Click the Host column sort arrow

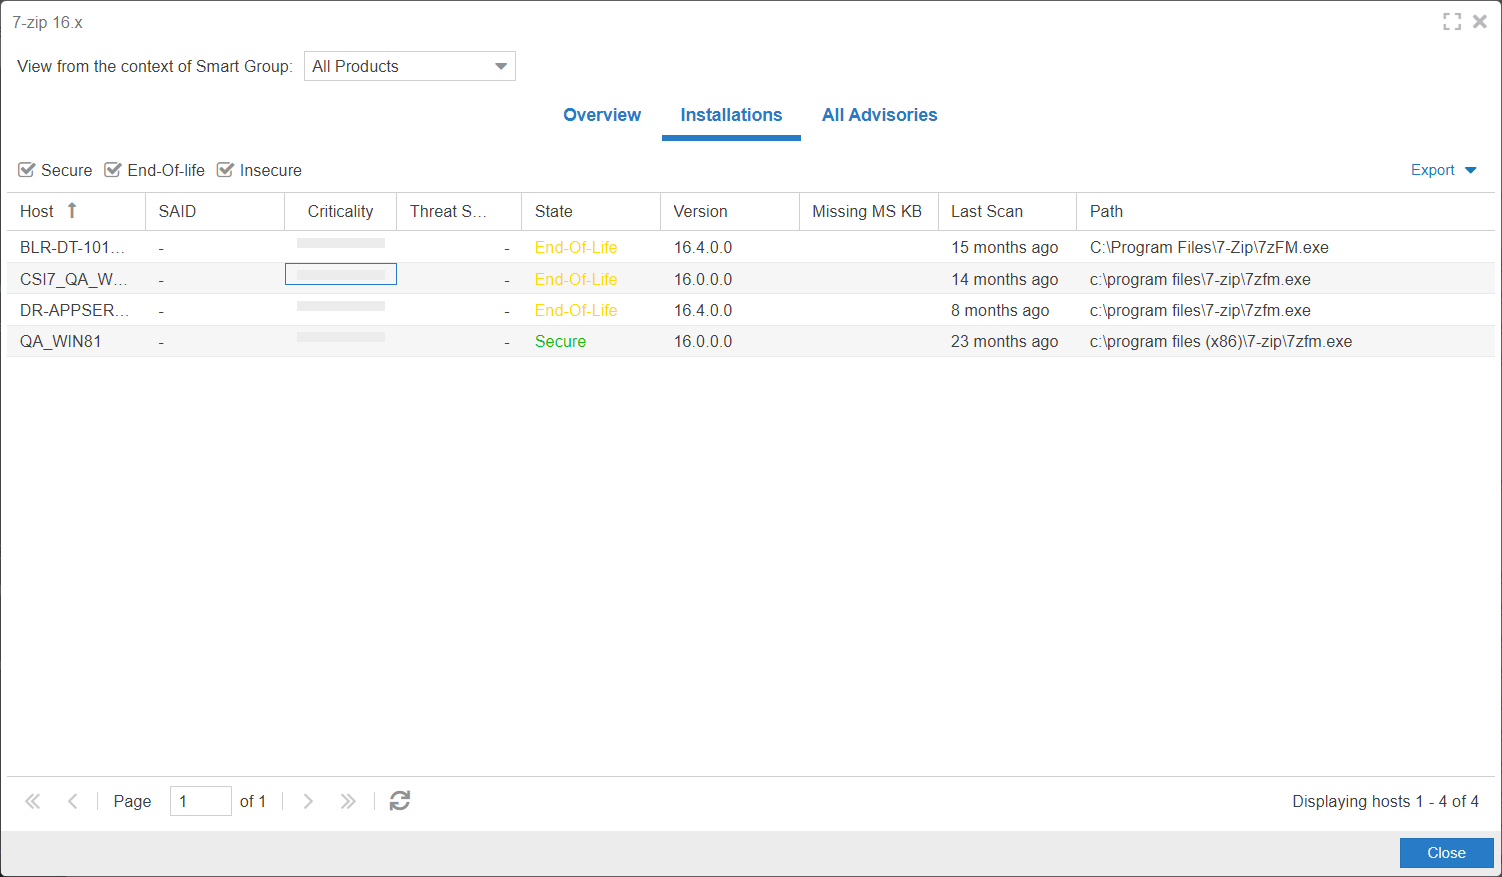click(x=72, y=211)
